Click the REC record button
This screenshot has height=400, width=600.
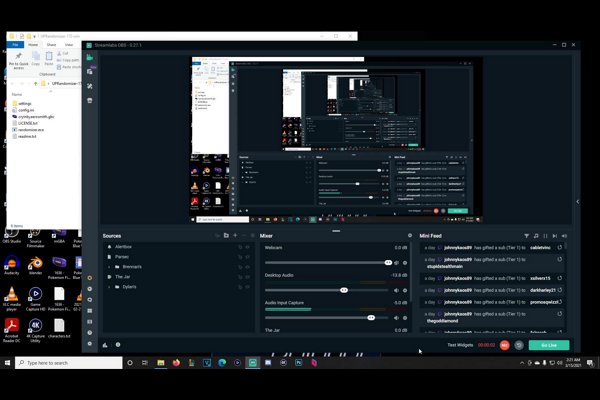[x=505, y=345]
